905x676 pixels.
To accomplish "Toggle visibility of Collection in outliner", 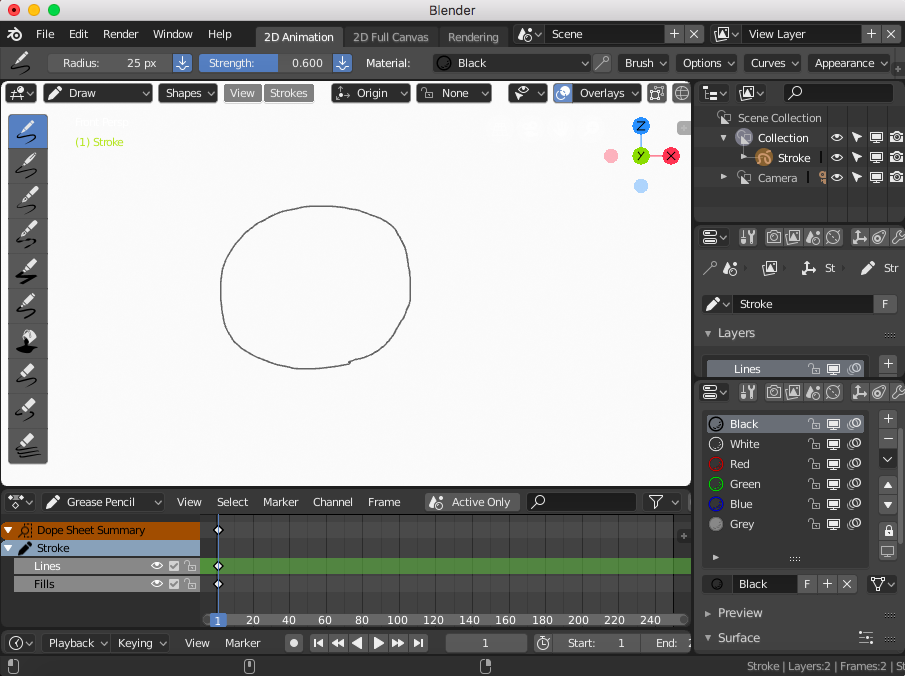I will (x=836, y=137).
